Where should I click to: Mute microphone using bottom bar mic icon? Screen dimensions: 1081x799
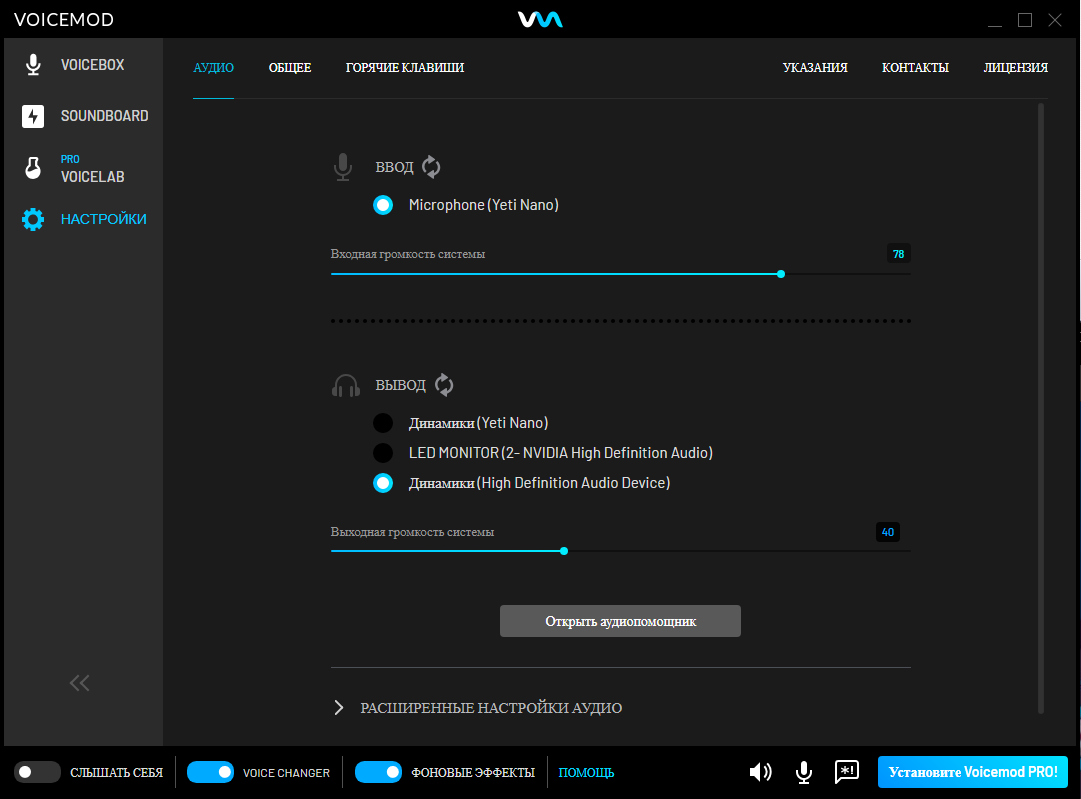[x=804, y=772]
